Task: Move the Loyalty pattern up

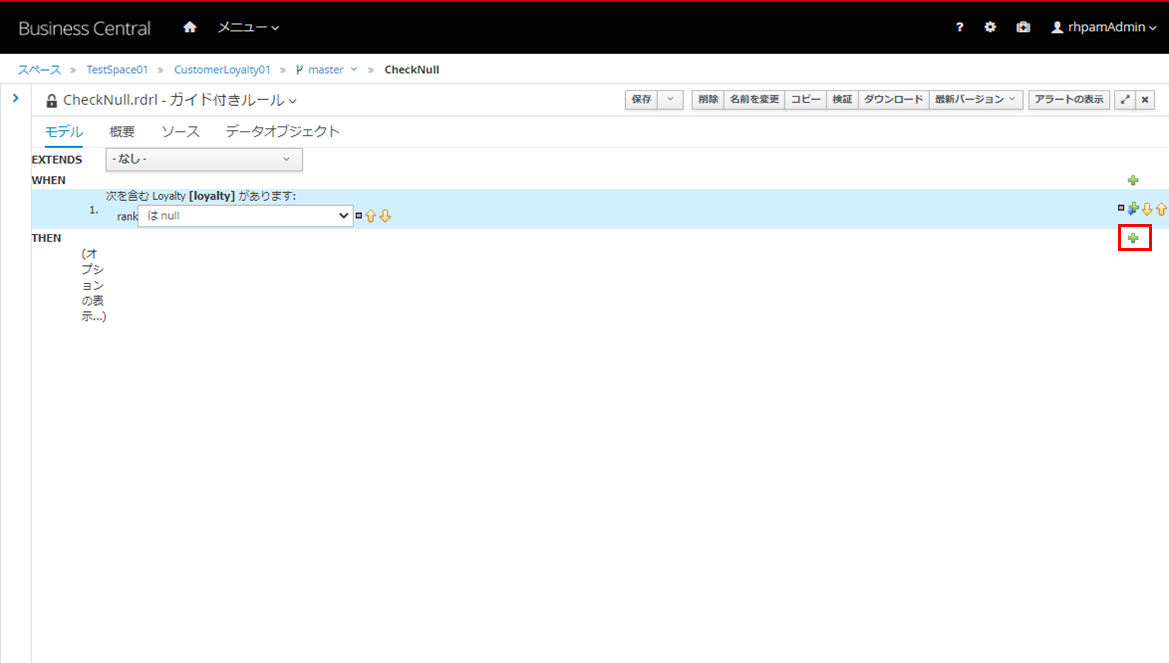Action: click(1162, 209)
